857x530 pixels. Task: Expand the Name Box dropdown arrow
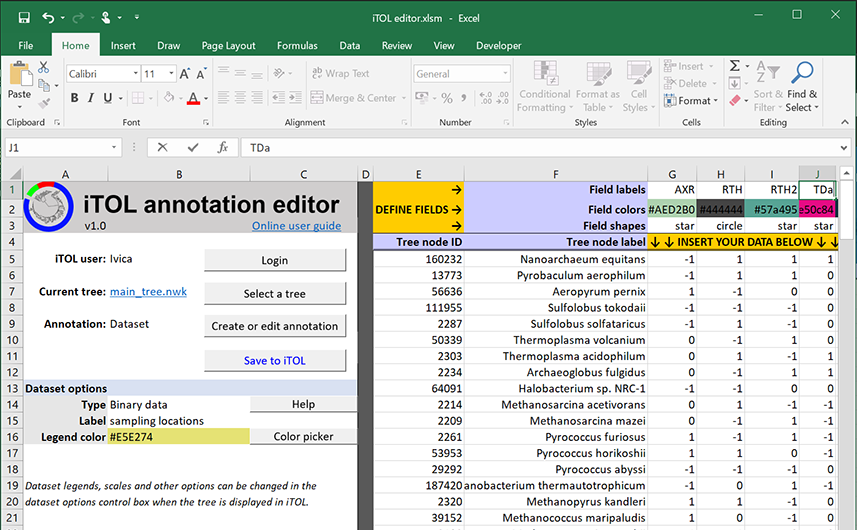[x=114, y=148]
